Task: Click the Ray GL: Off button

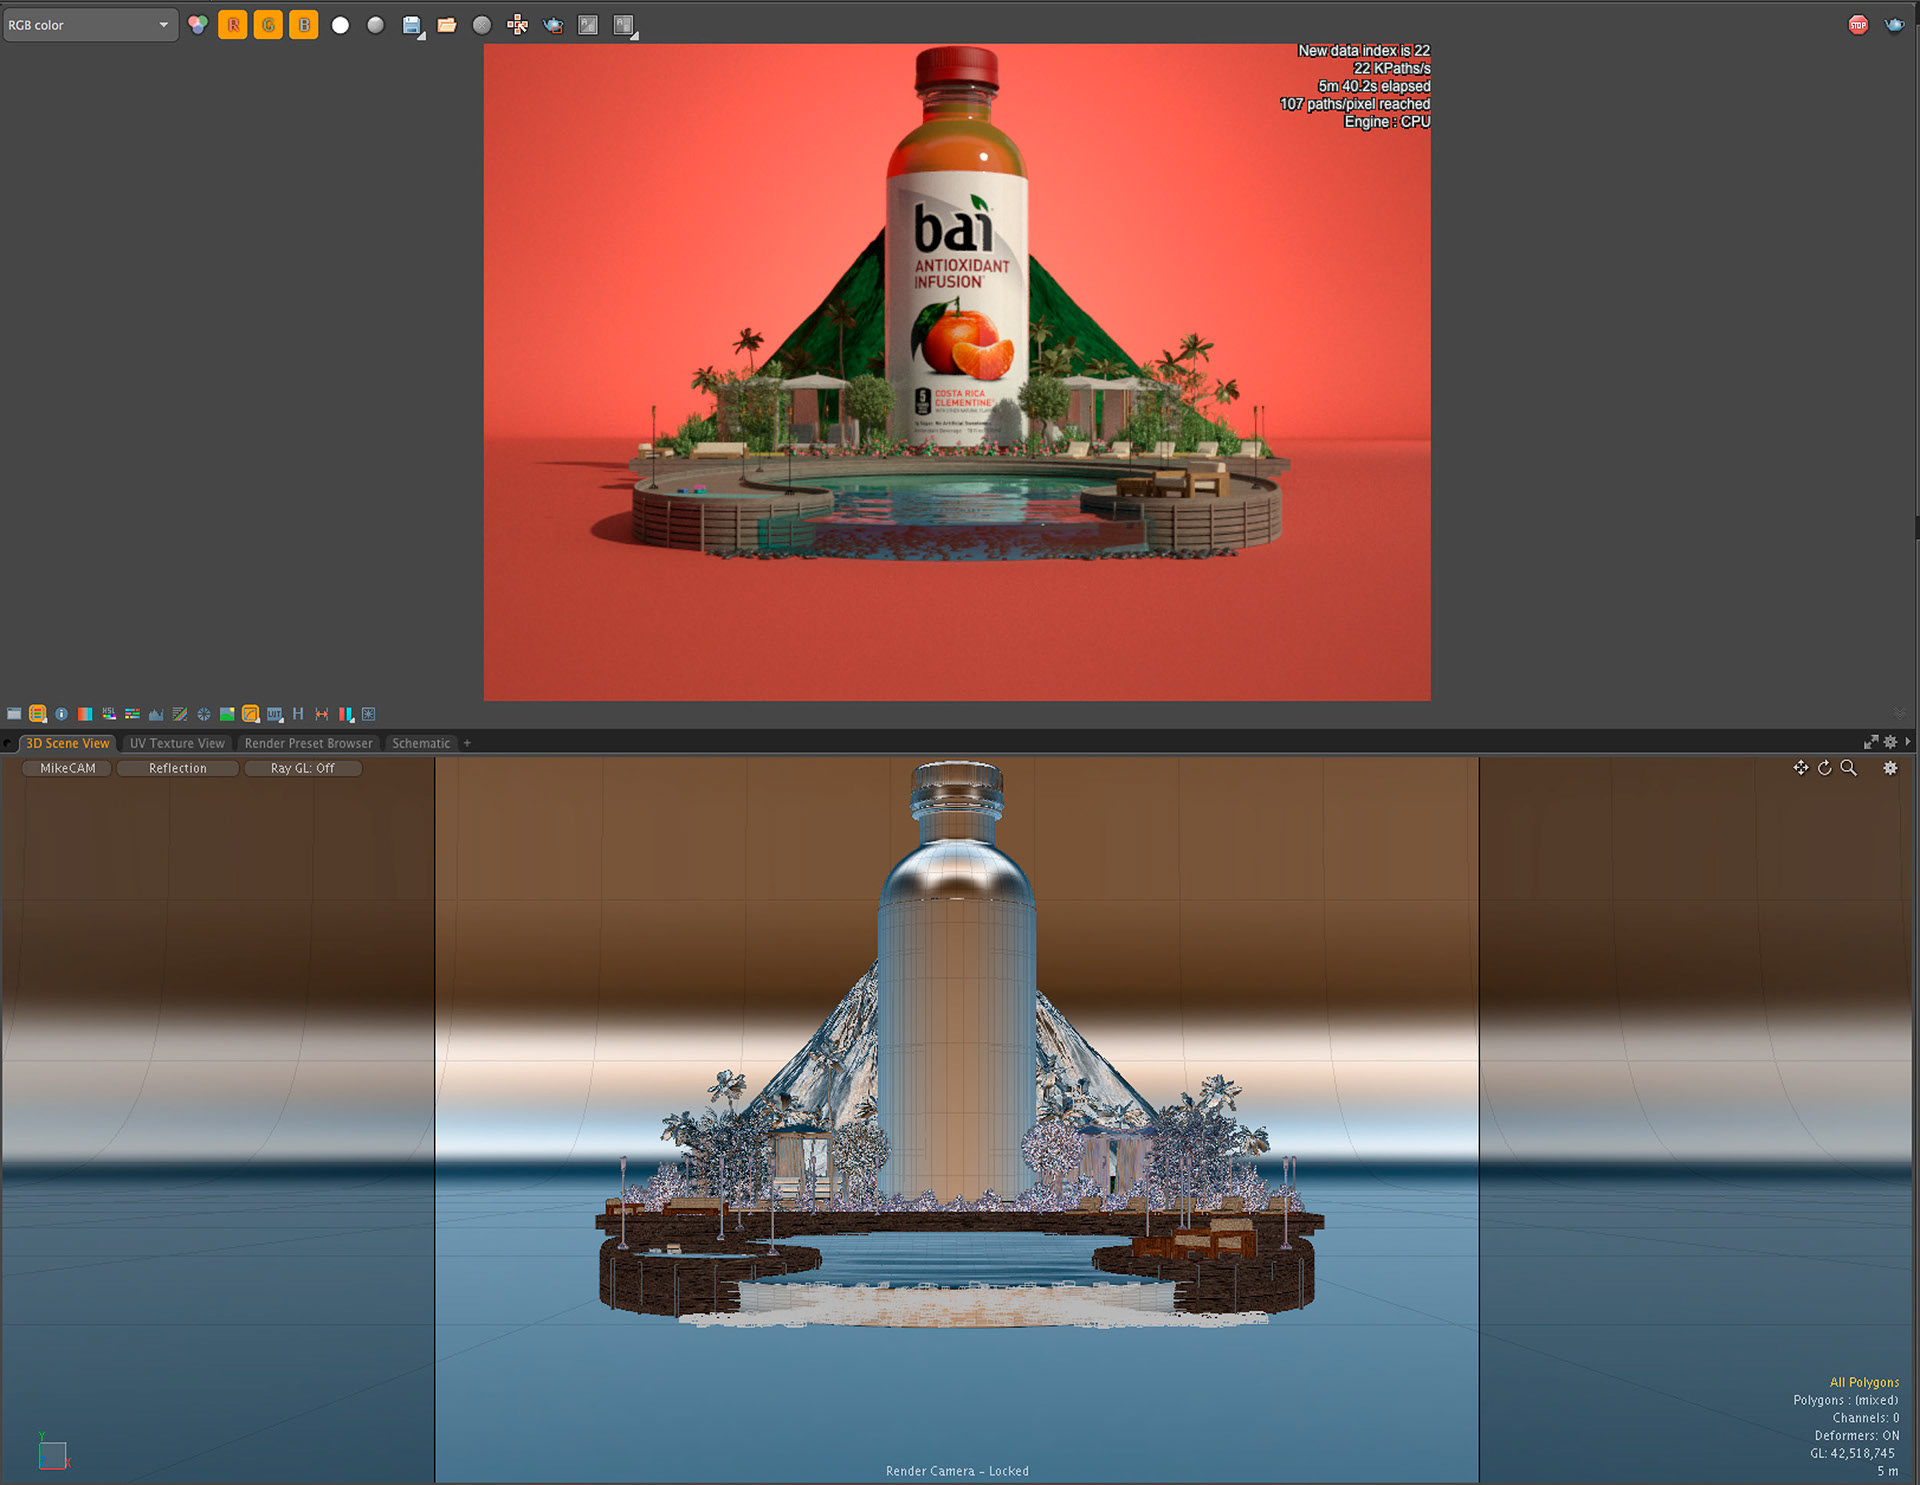Action: point(302,768)
